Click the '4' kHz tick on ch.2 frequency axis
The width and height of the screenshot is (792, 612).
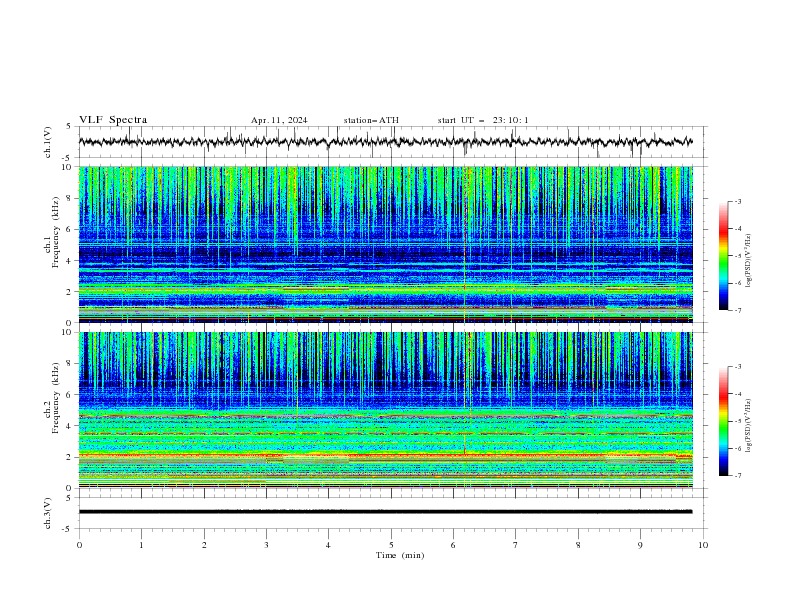(x=69, y=426)
